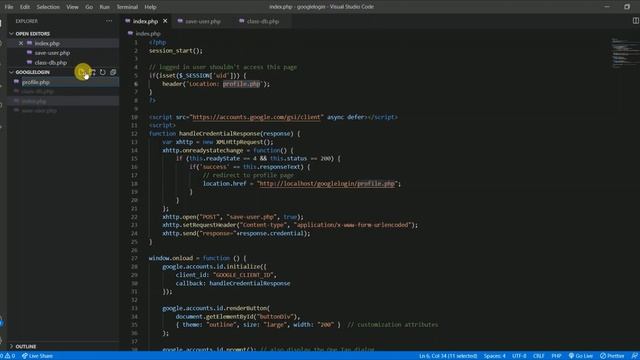Change indentation via Spaces: 4
Viewport: 640px width, 360px height.
coord(494,356)
